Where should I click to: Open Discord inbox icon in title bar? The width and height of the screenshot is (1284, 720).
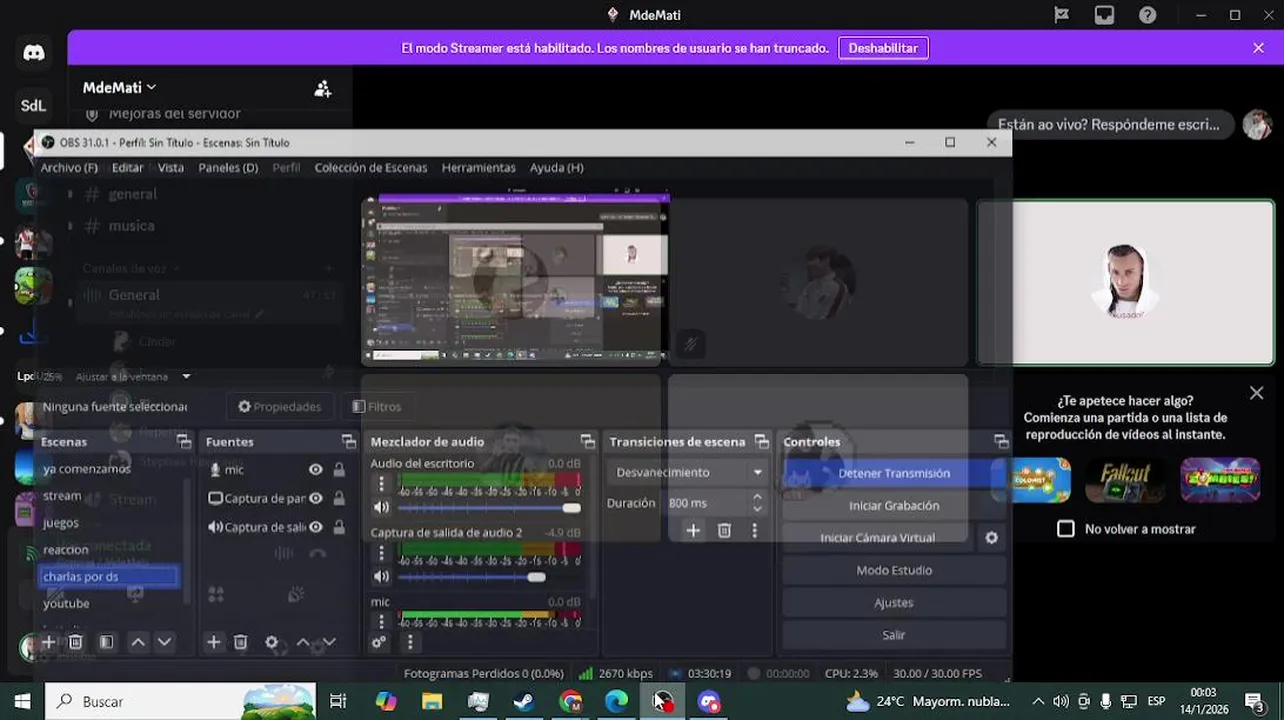pos(1104,15)
